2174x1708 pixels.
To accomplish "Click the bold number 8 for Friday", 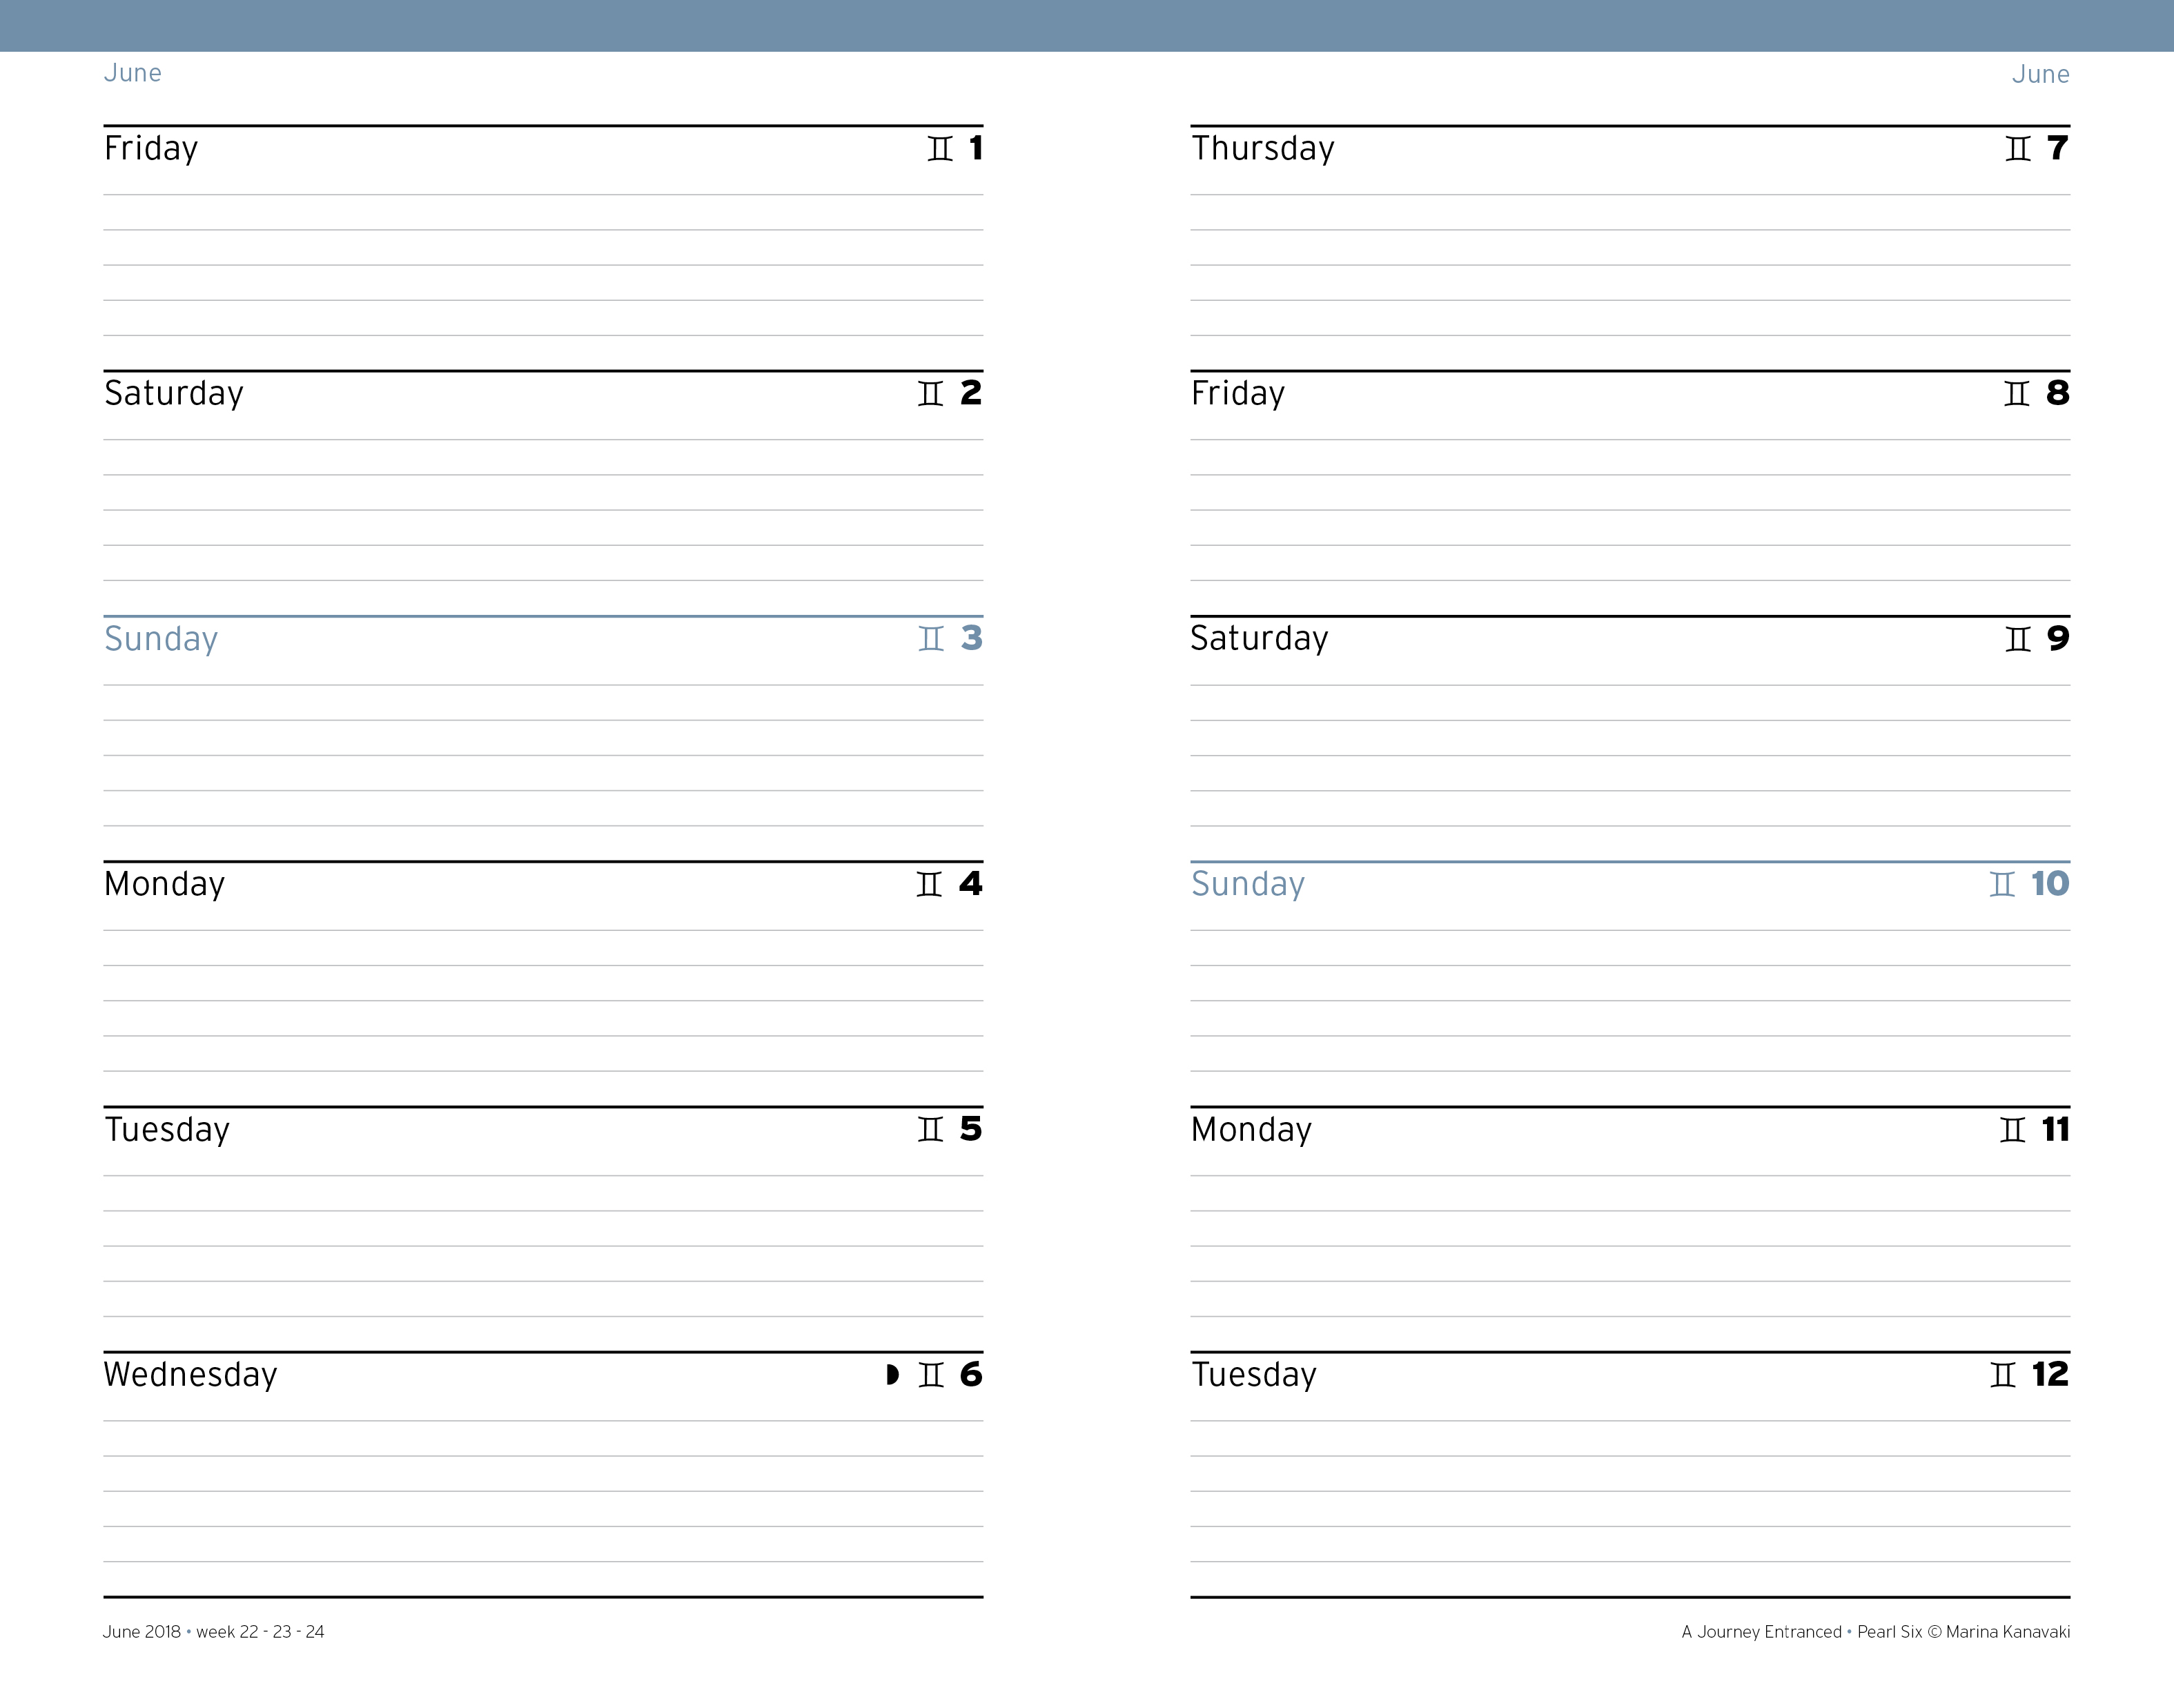I will tap(2057, 393).
